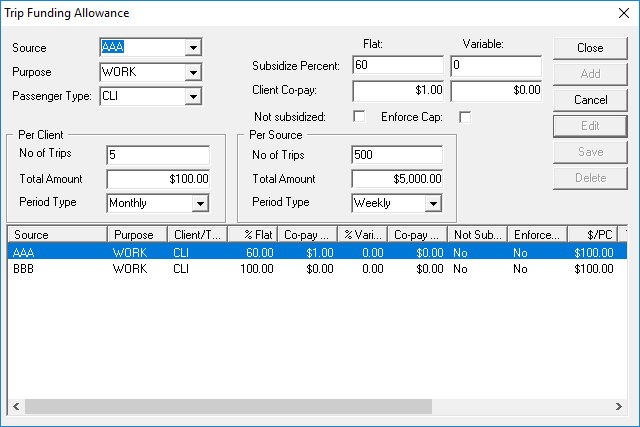This screenshot has height=427, width=640.
Task: Click the Flat Subsidize Percent field
Action: tap(398, 65)
